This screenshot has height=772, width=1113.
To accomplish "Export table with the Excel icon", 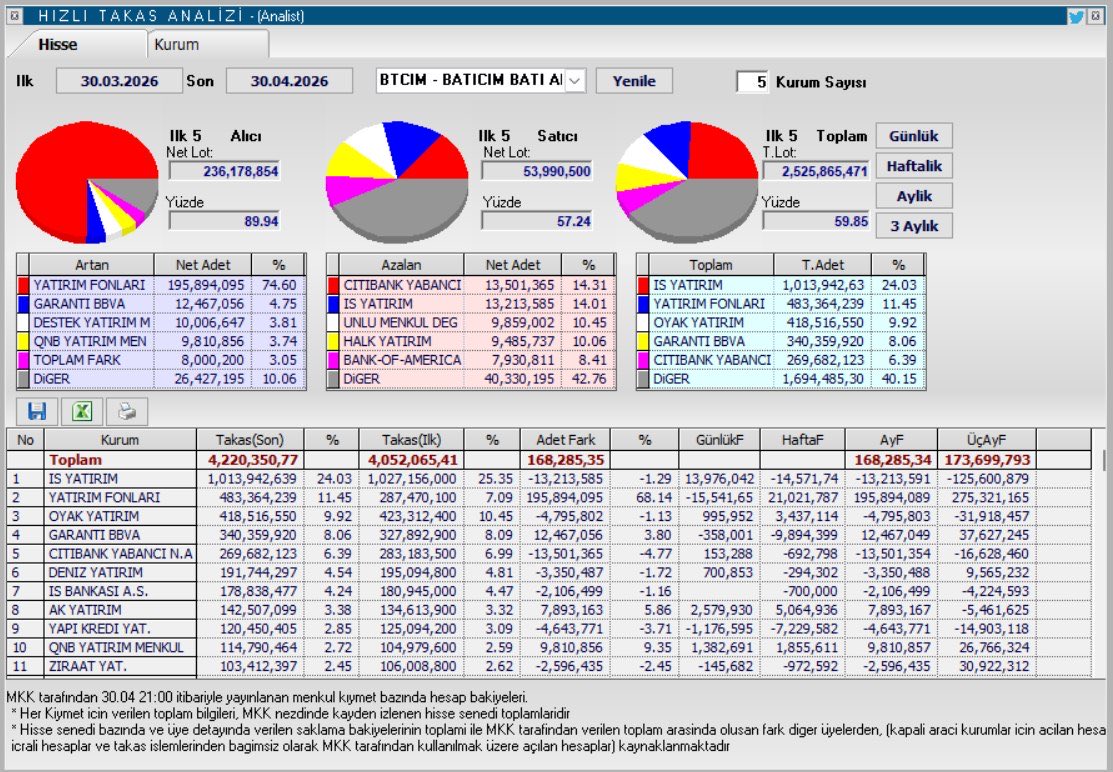I will [x=82, y=411].
